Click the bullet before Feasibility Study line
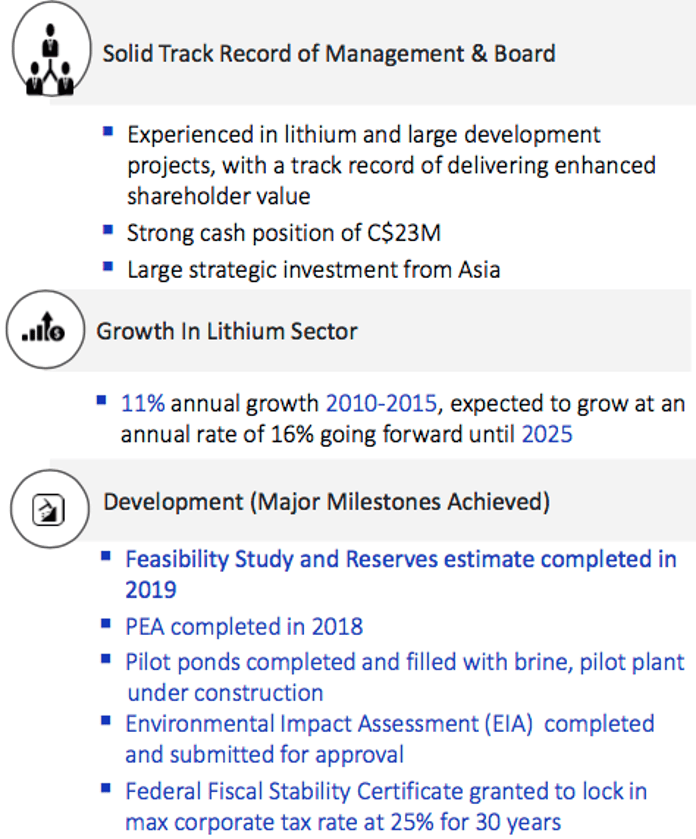 pyautogui.click(x=106, y=556)
